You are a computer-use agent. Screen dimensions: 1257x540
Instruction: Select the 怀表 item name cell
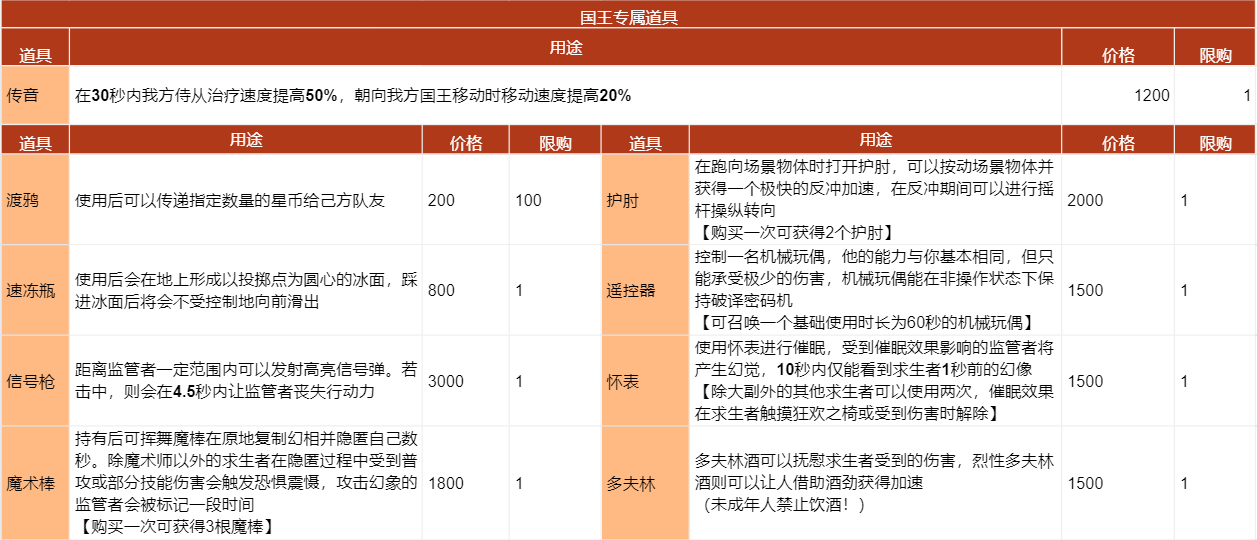pyautogui.click(x=645, y=381)
